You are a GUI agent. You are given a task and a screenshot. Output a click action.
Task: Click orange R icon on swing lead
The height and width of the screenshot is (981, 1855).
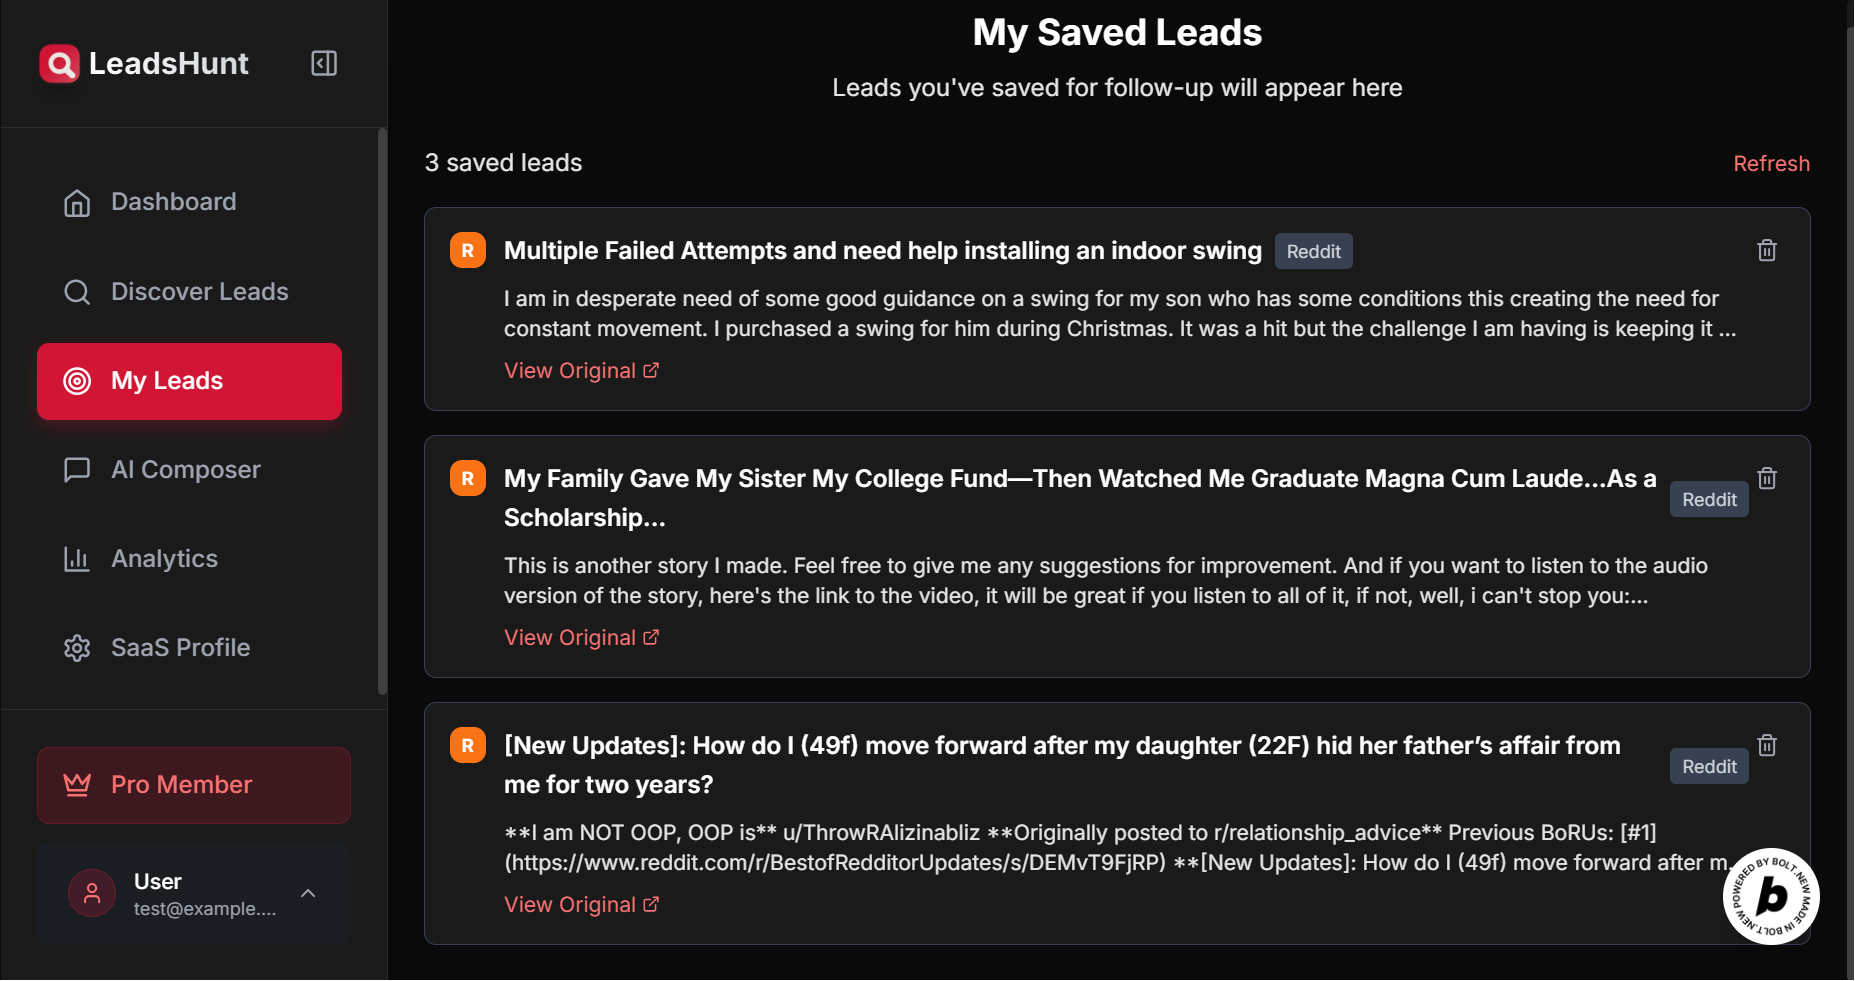468,250
